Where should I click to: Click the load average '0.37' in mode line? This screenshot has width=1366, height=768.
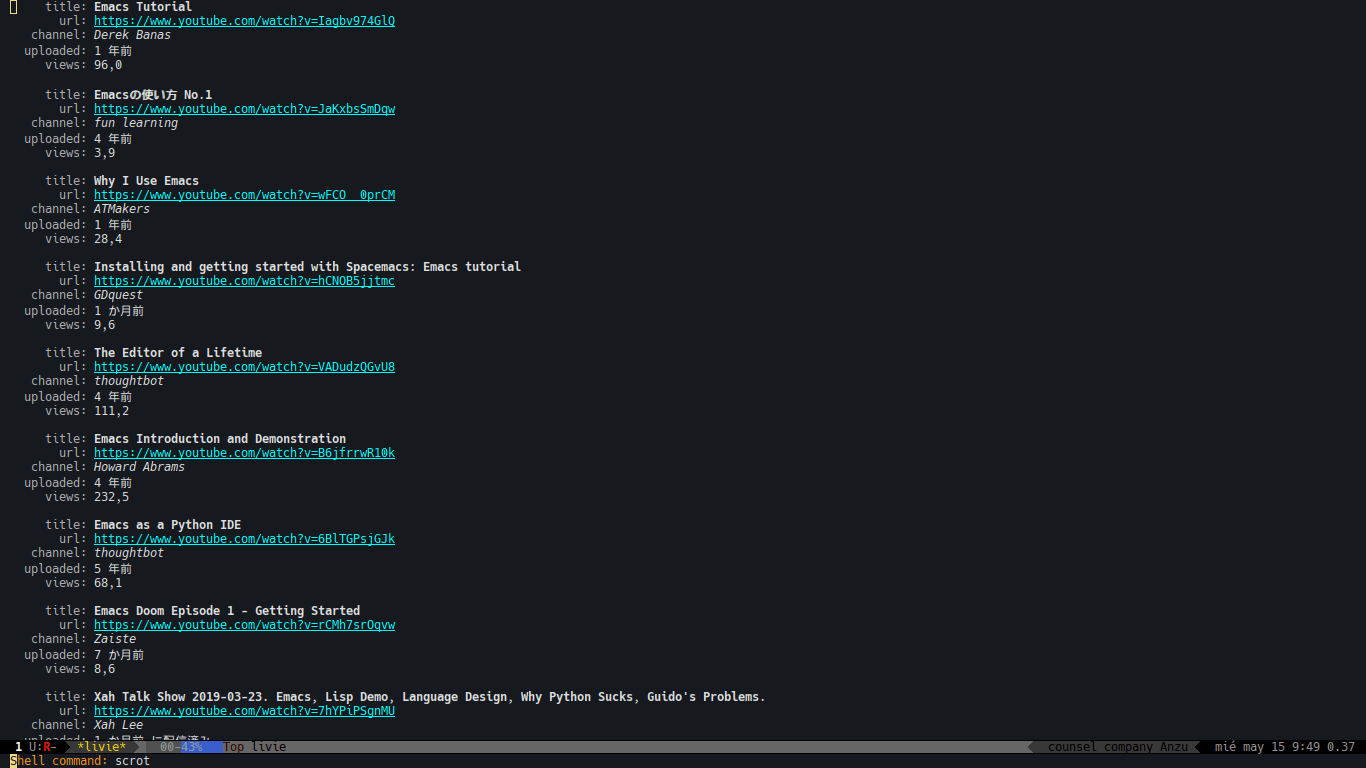click(1341, 747)
